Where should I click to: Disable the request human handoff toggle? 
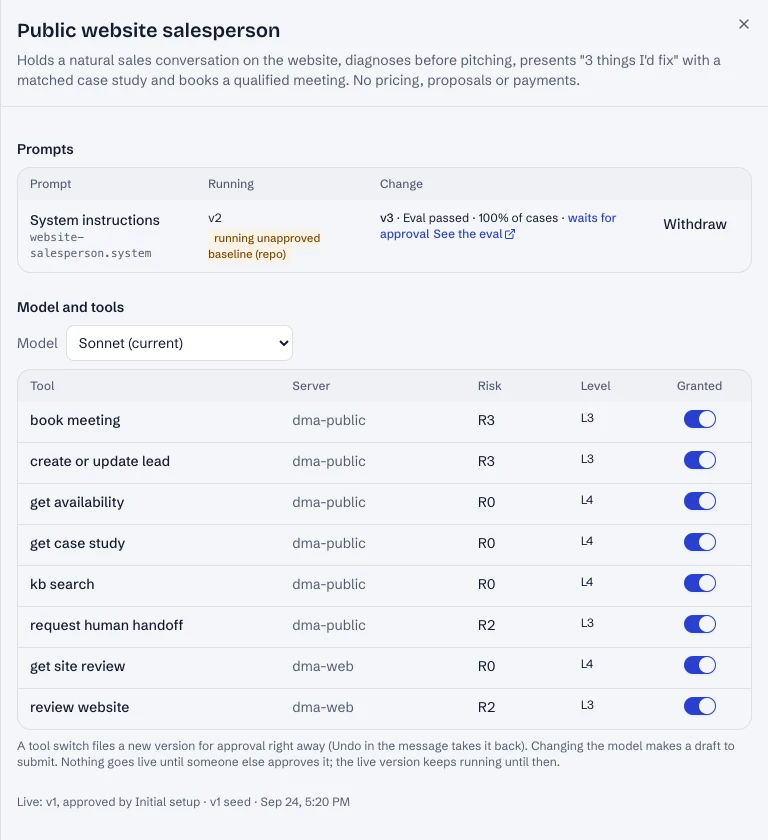pos(699,624)
